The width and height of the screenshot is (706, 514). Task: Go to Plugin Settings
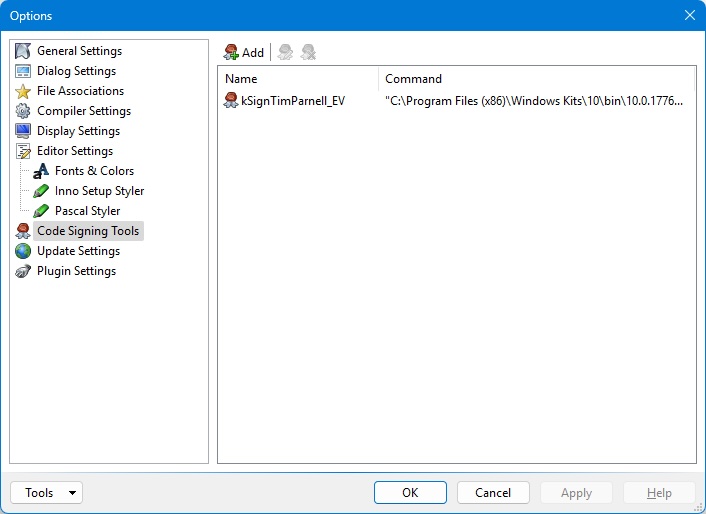point(76,271)
